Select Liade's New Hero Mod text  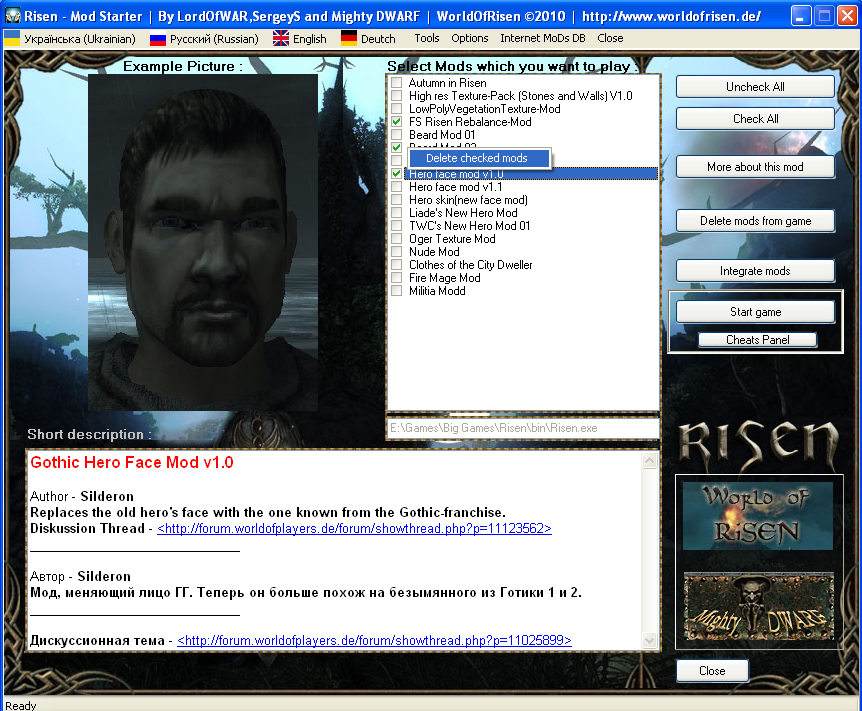click(463, 213)
